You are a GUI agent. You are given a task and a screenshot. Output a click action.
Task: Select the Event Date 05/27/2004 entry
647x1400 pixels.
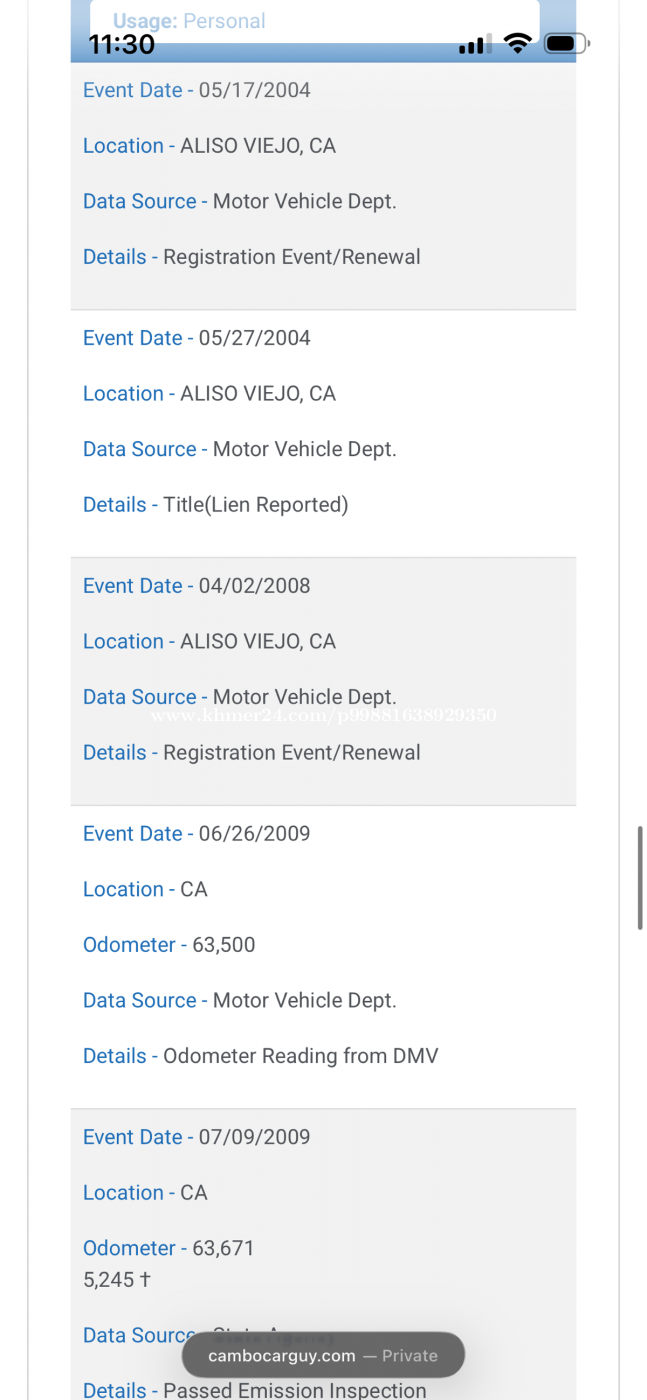tap(196, 338)
